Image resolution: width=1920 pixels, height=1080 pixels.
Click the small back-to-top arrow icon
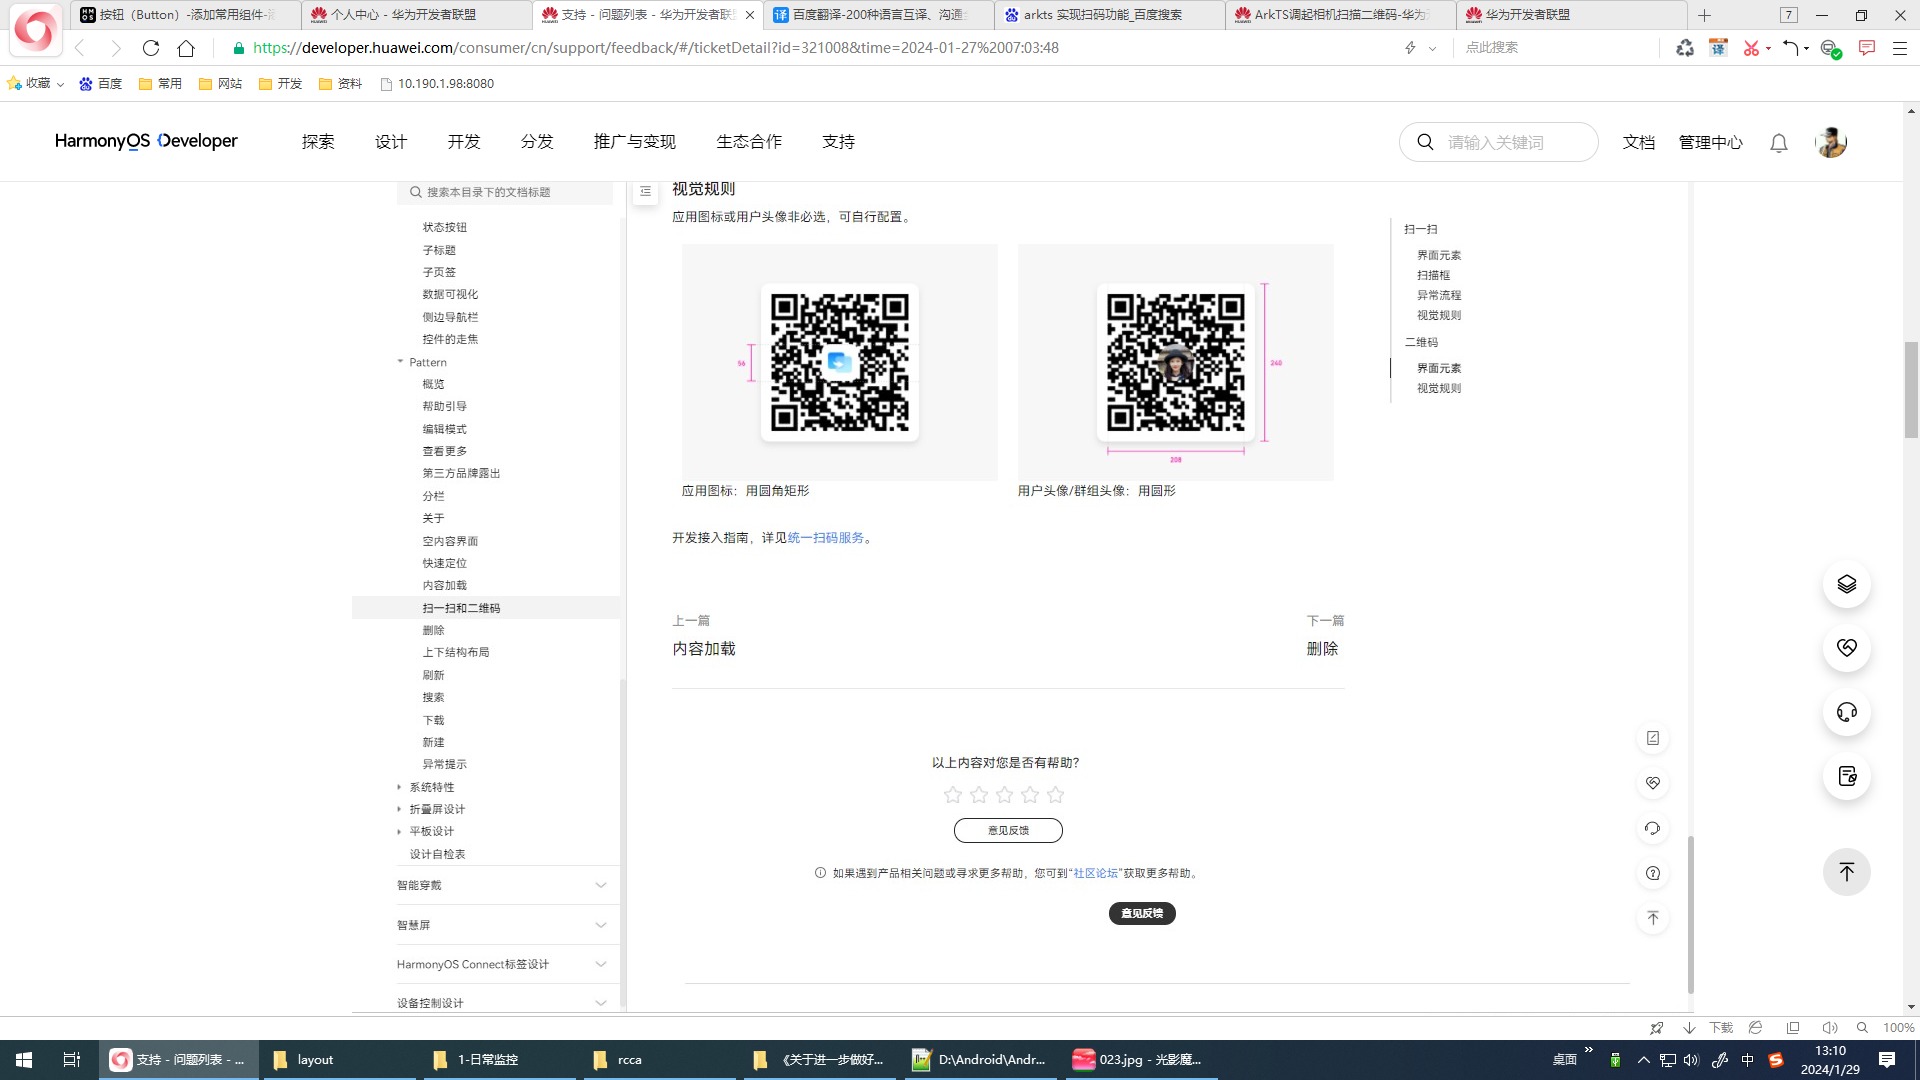tap(1653, 918)
